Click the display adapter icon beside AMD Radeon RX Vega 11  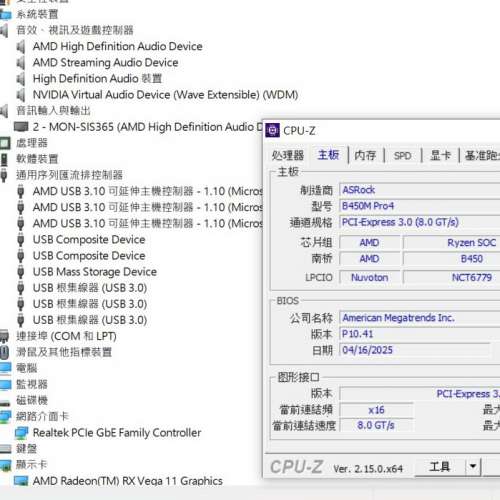pyautogui.click(x=21, y=481)
